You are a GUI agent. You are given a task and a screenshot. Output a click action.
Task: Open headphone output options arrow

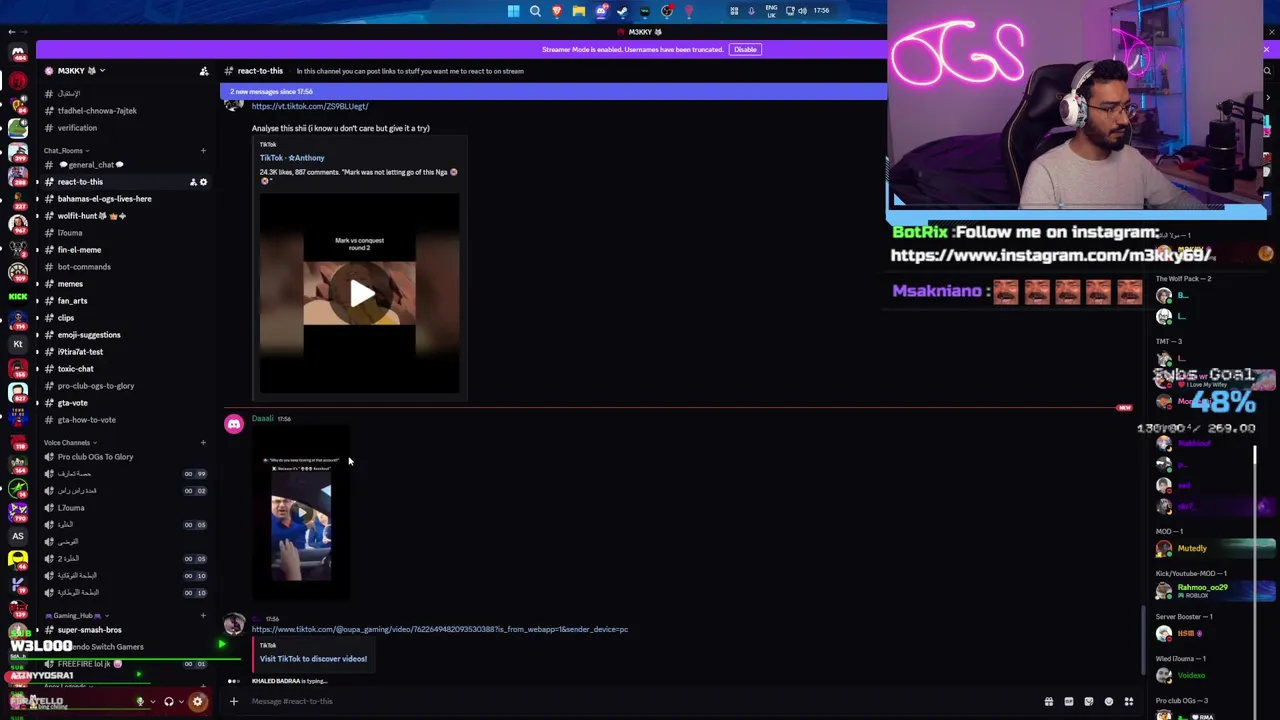[x=181, y=702]
